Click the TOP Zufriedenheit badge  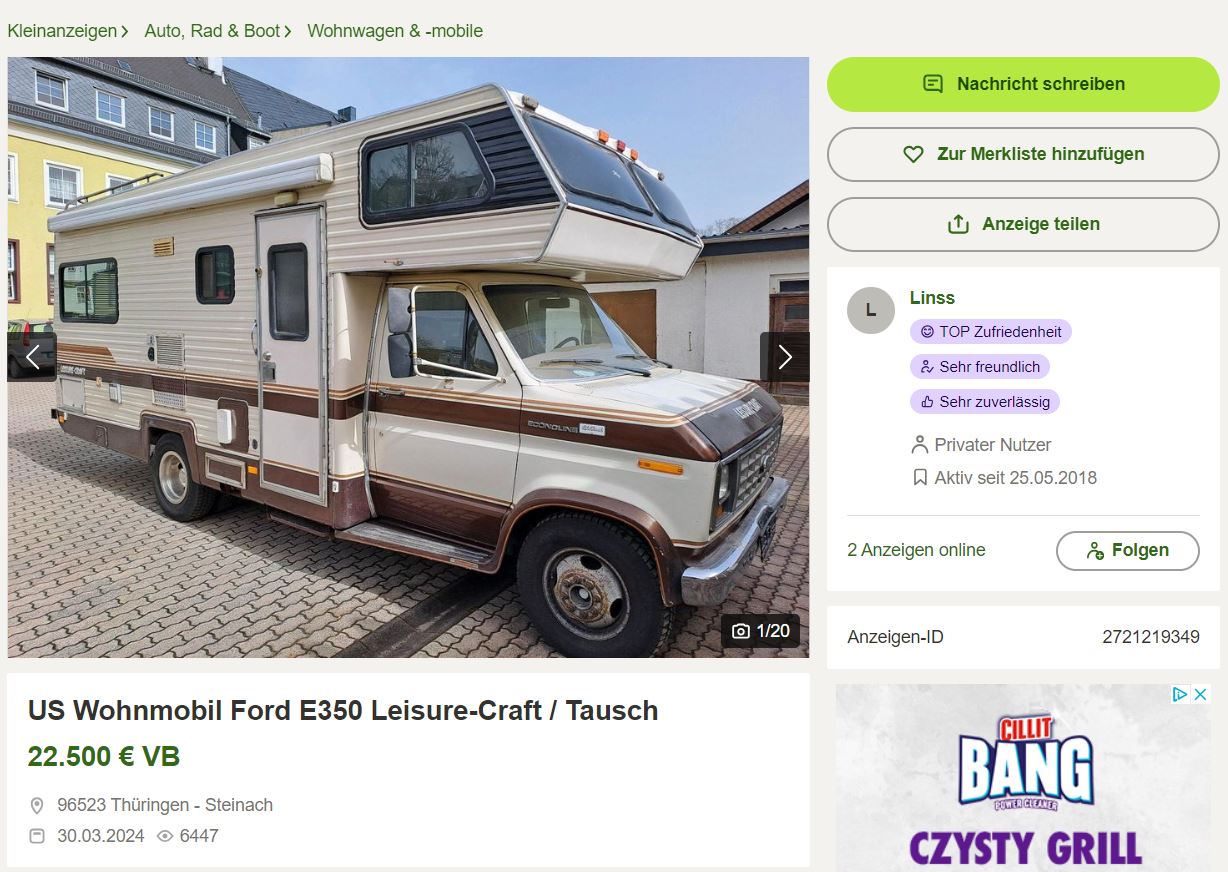[990, 332]
